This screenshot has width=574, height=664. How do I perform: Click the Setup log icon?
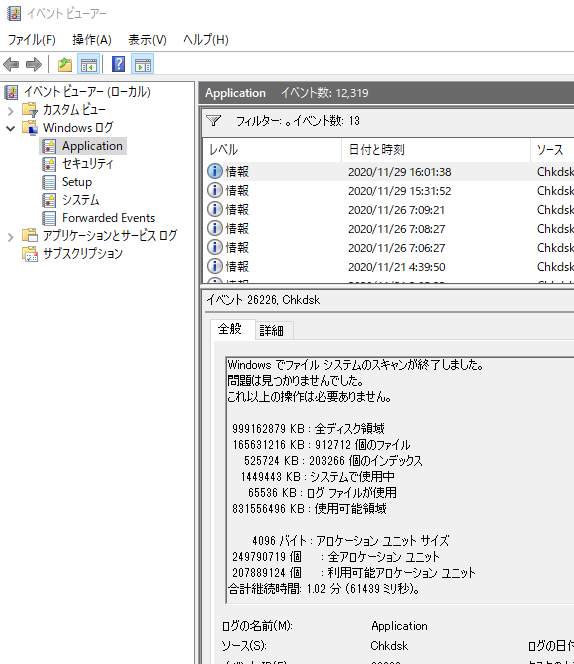click(49, 182)
